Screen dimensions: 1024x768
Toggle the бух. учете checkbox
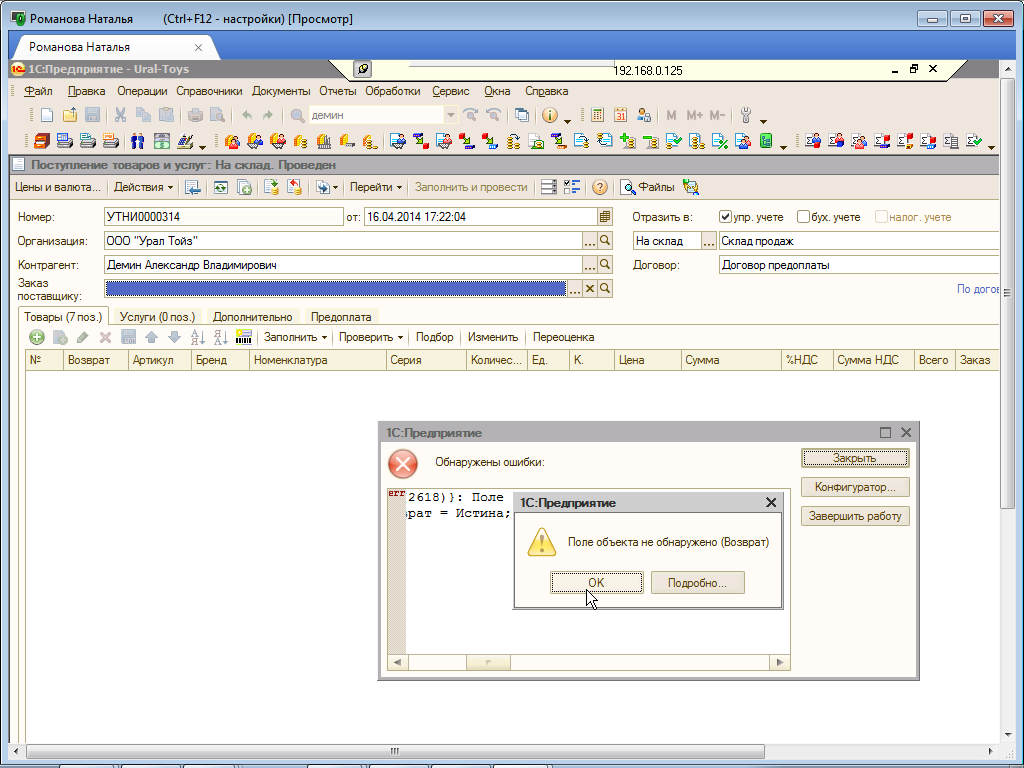tap(803, 217)
